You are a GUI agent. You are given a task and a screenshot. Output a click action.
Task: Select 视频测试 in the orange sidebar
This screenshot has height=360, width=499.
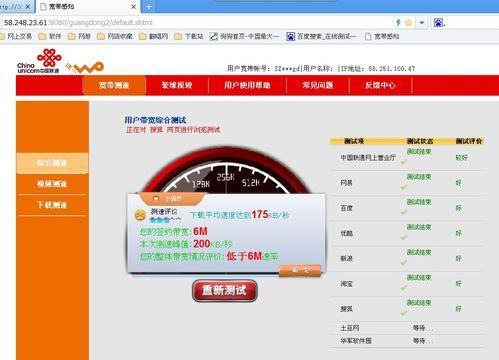[x=52, y=184]
